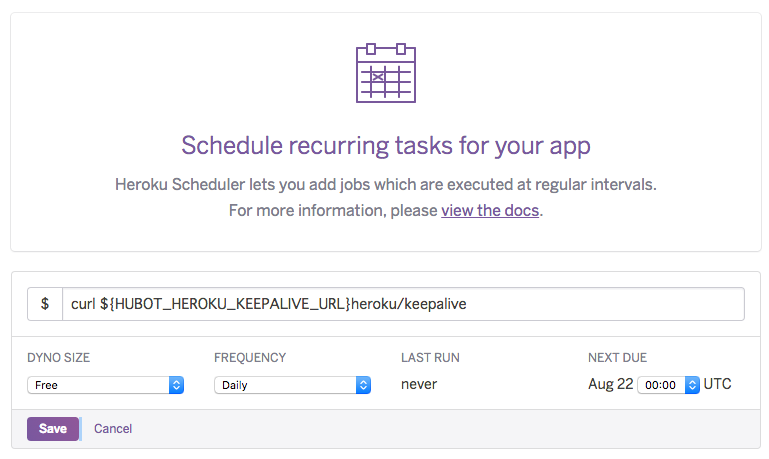This screenshot has width=769, height=459.
Task: Click the dollar sign prompt label
Action: (45, 304)
